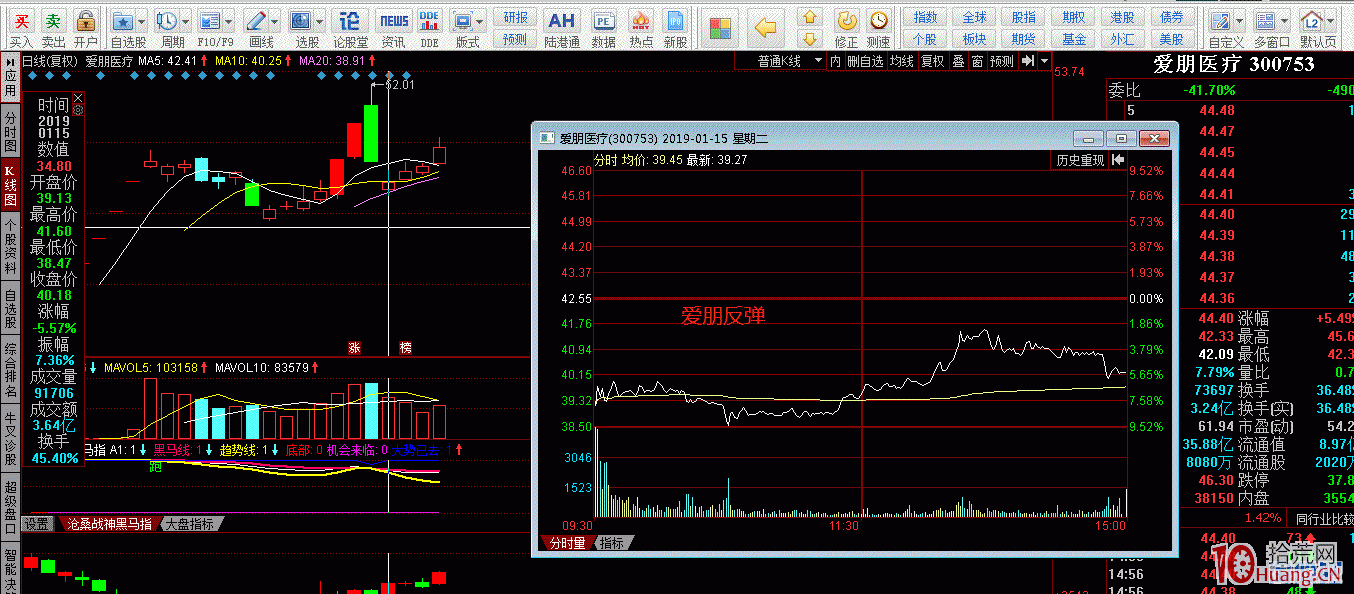
Task: Click the 2019-01-15 intraday popup title bar
Action: 805,138
